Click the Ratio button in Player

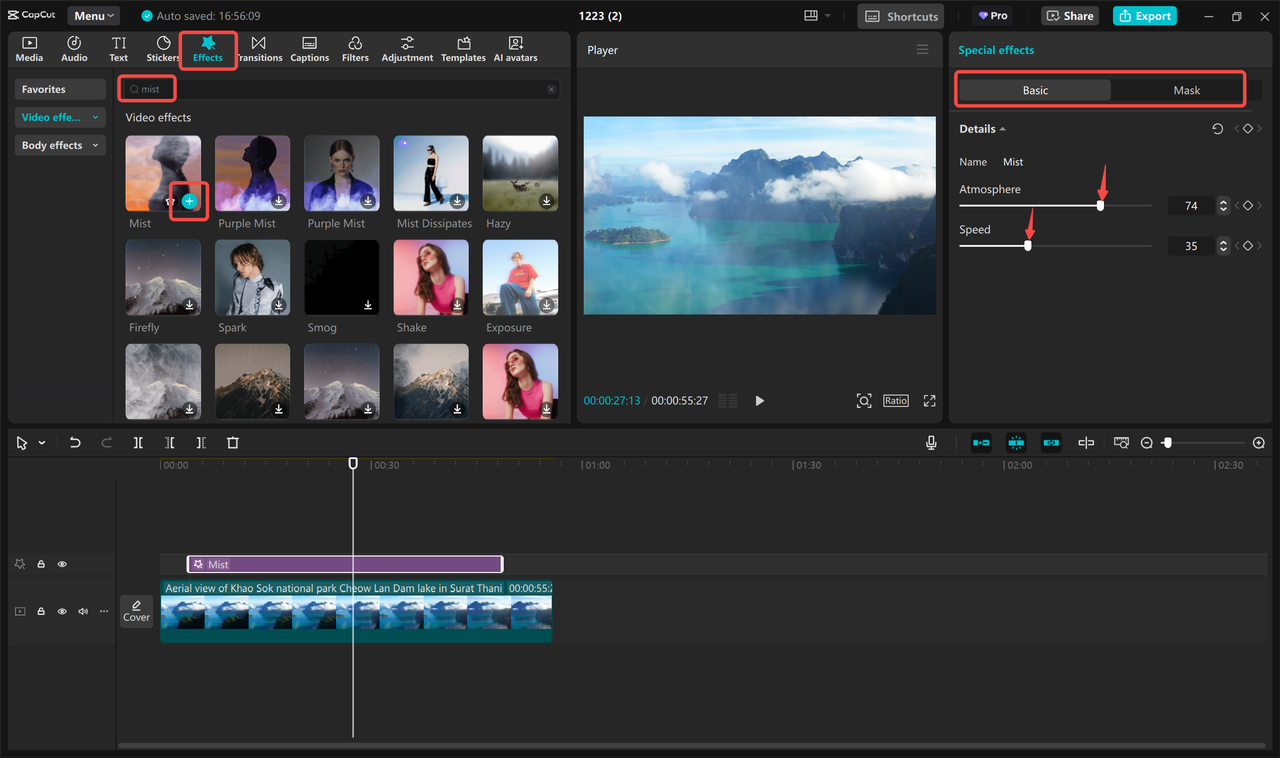click(x=895, y=401)
